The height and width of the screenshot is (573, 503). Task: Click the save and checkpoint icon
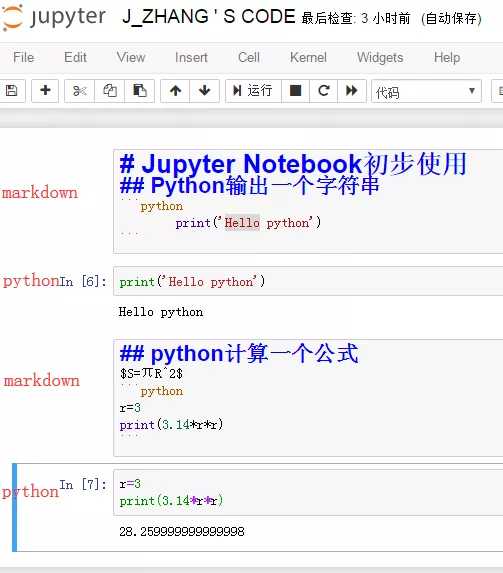pyautogui.click(x=12, y=91)
